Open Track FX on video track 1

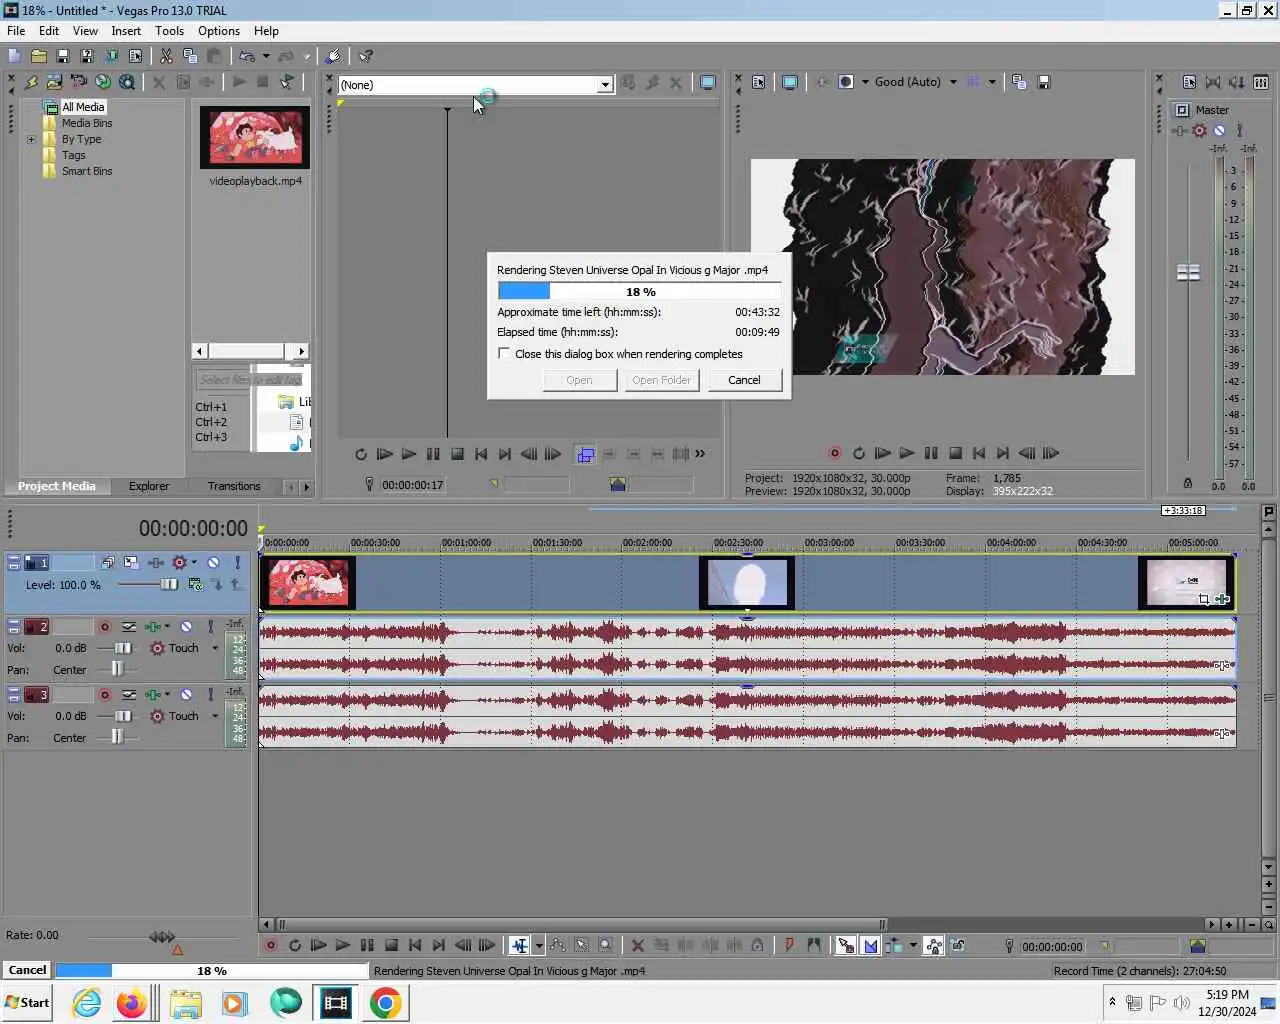click(156, 563)
